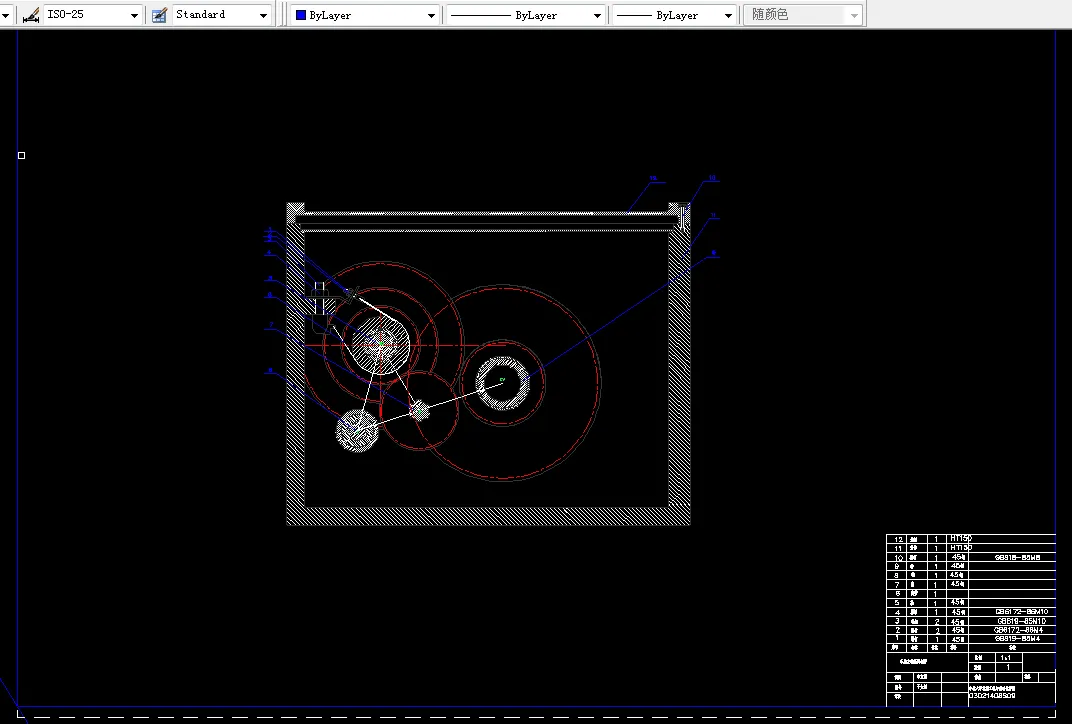Open the disabled 随颜色 plot style dropdown
1072x724 pixels.
(803, 15)
